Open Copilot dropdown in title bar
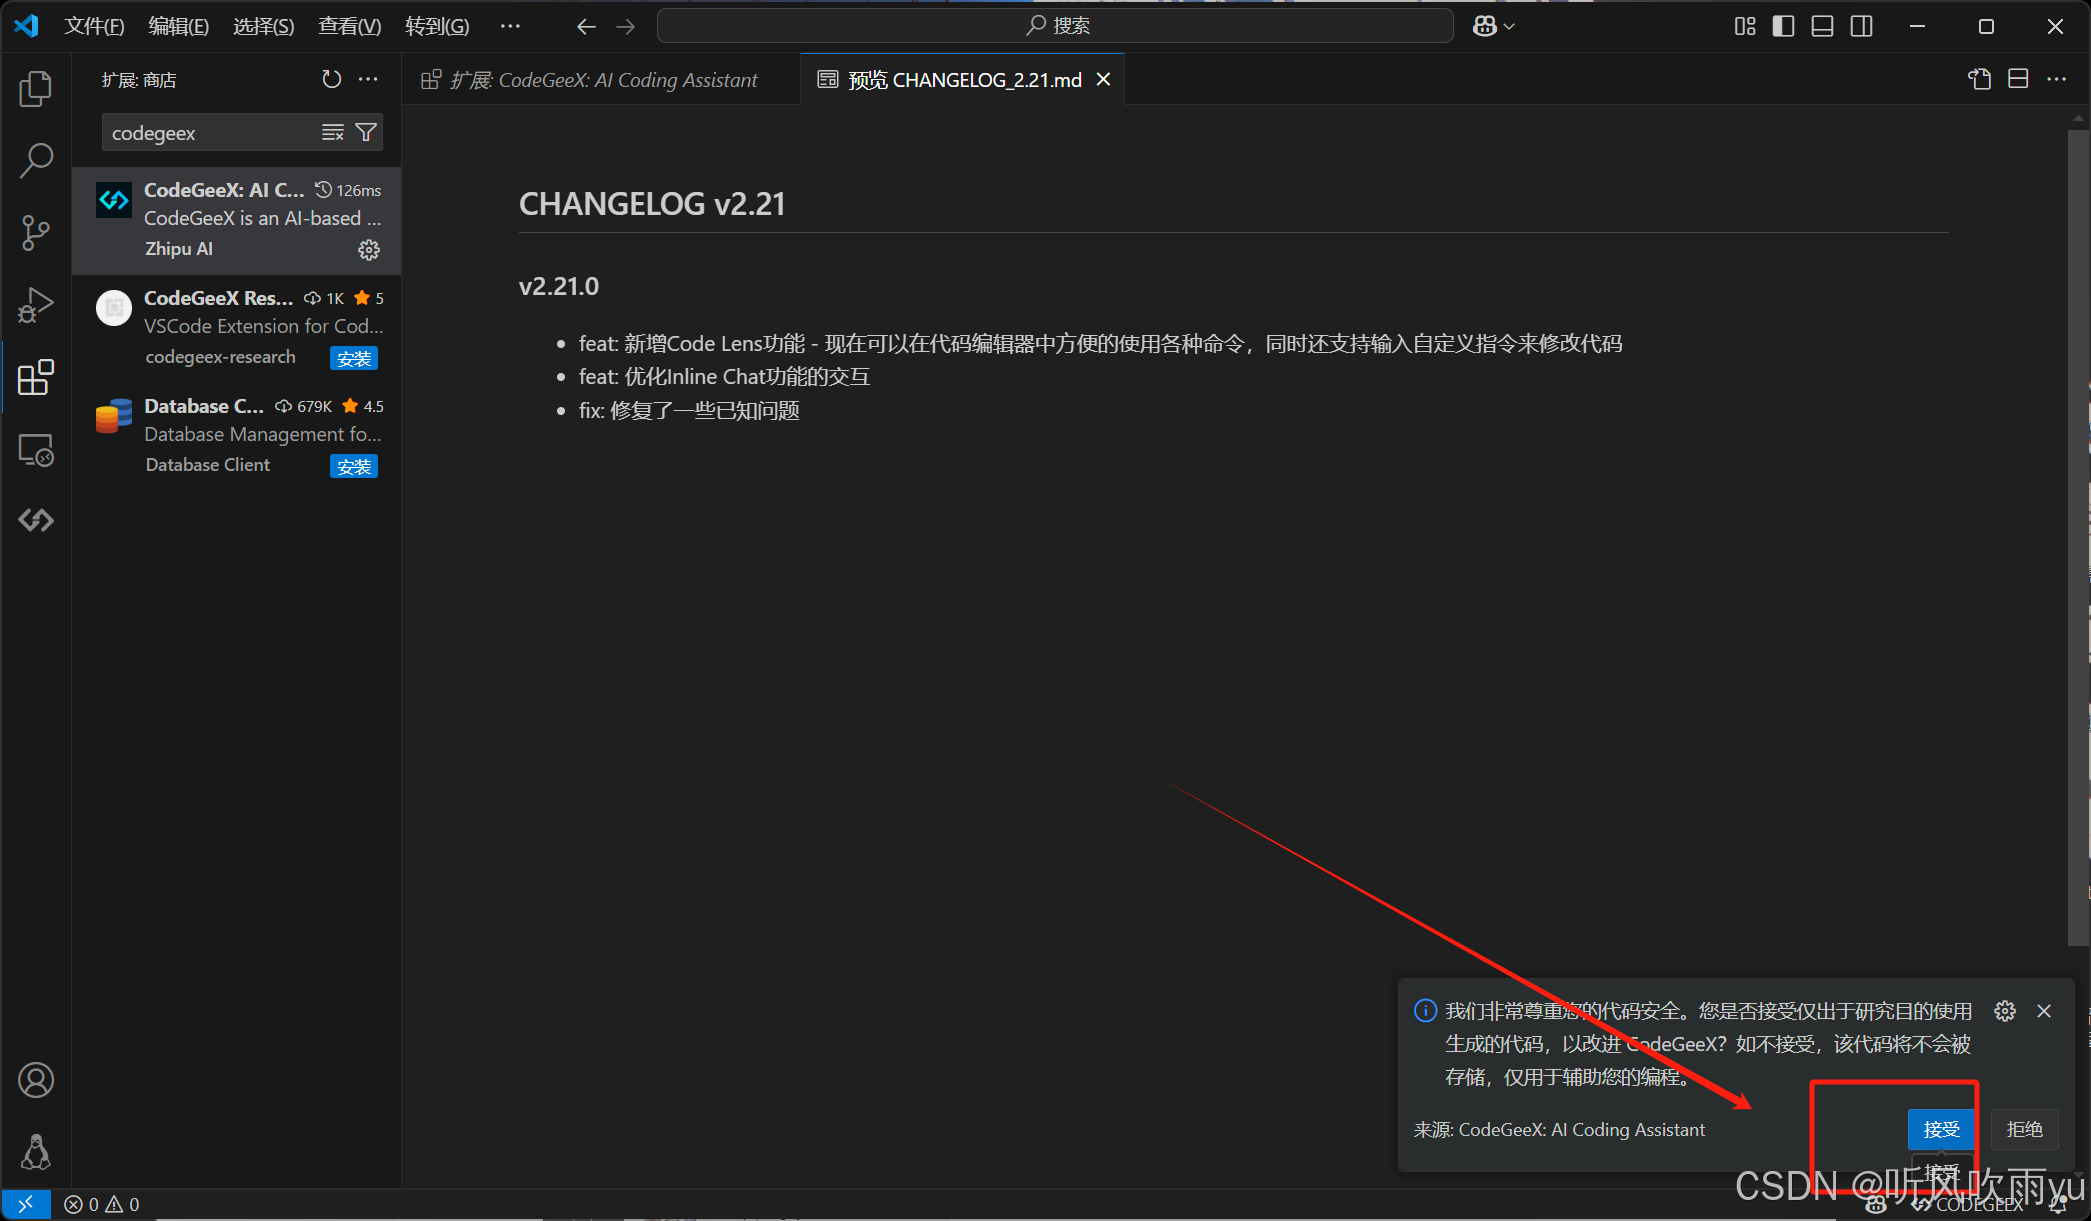 click(1494, 26)
